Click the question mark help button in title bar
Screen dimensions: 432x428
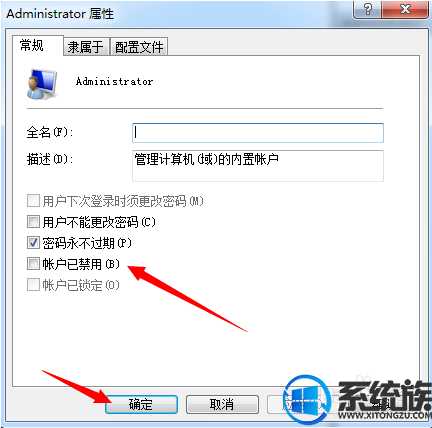pyautogui.click(x=367, y=9)
